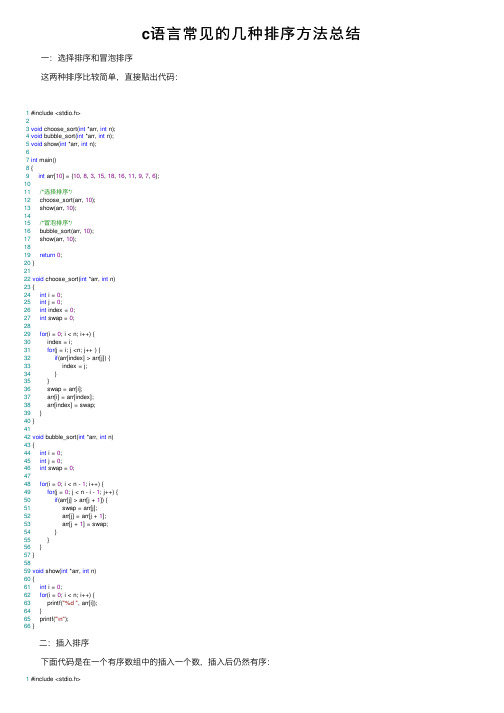This screenshot has height=713, width=504.
Task: Click the sentence "下面代码是在一个有序数组中的插入一个数，插入后仍然有序："
Action: coord(155,662)
